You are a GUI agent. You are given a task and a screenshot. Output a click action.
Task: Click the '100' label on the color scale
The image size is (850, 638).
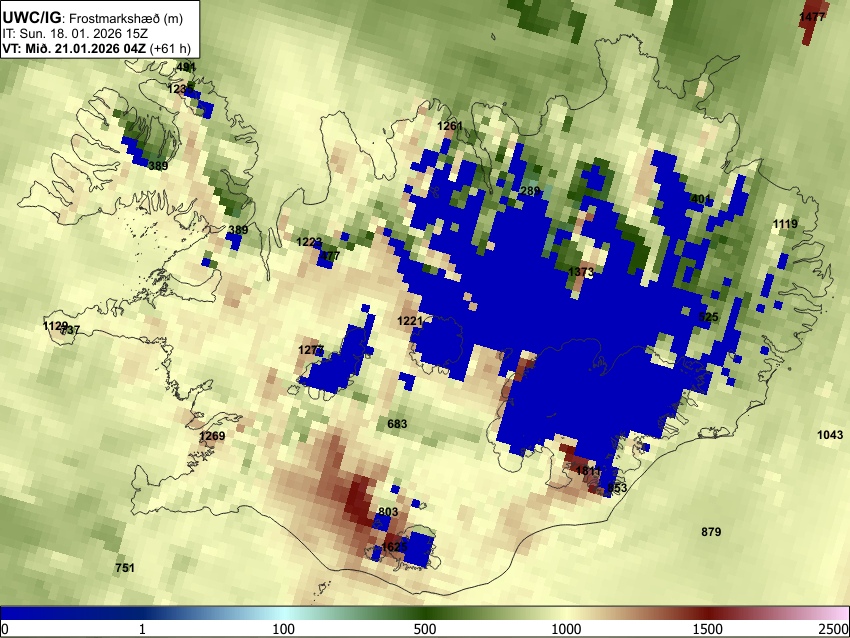[283, 629]
